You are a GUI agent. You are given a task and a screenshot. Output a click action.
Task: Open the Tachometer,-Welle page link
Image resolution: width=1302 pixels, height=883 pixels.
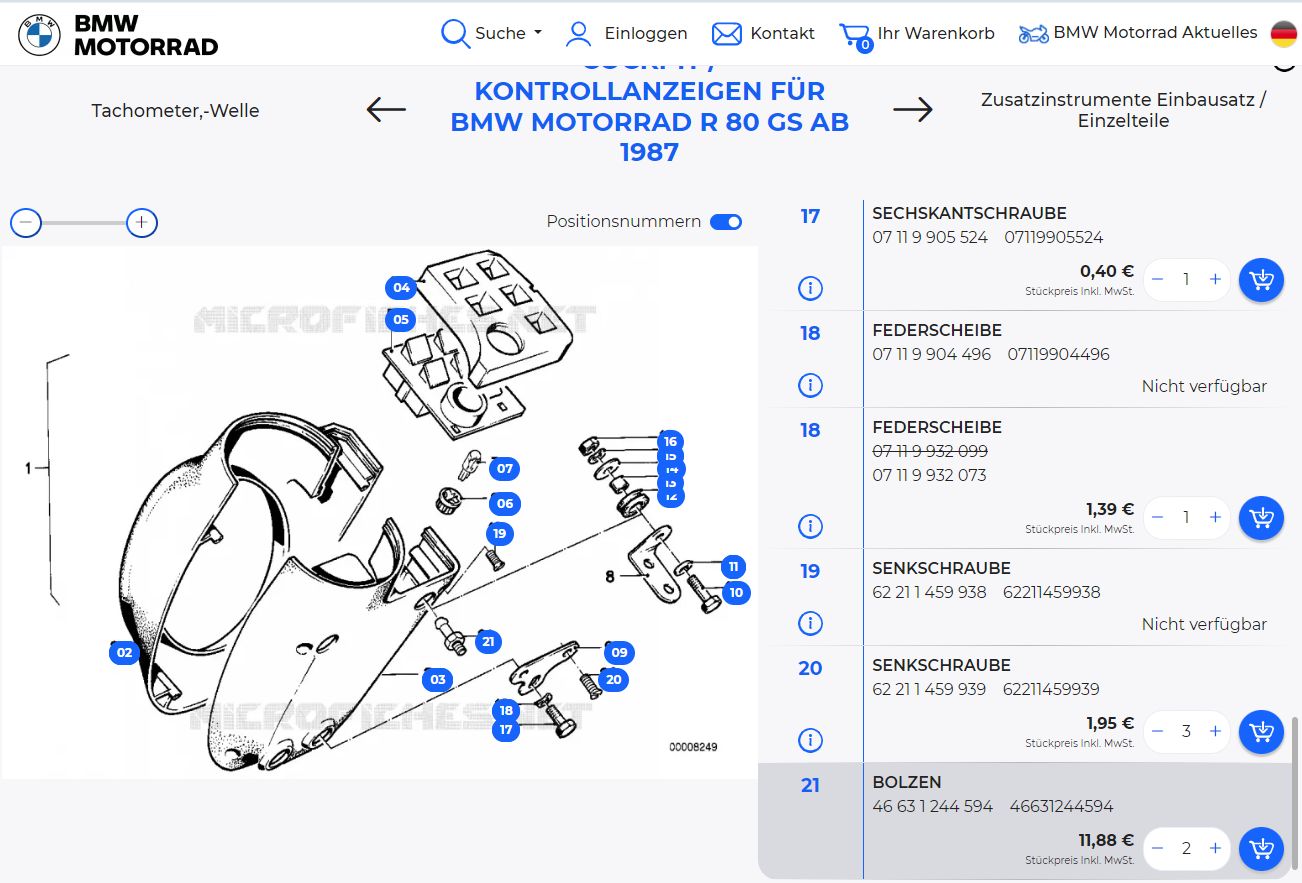(x=175, y=110)
